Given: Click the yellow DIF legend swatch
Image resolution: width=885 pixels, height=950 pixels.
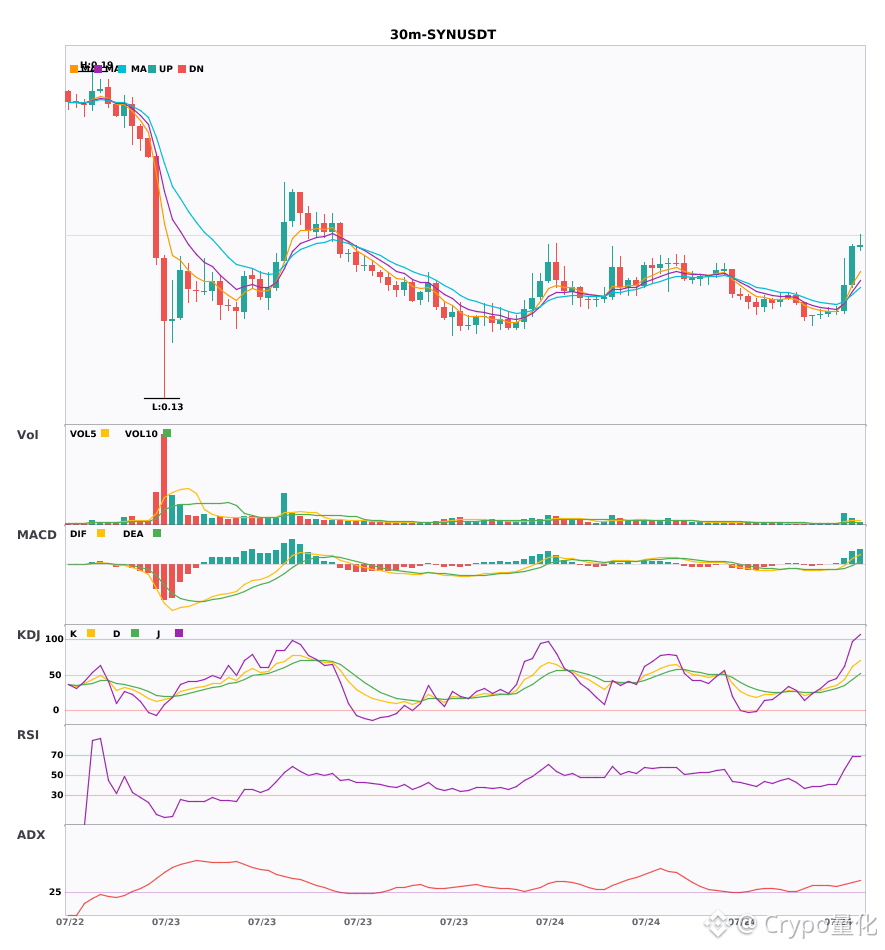Looking at the screenshot, I should (101, 533).
